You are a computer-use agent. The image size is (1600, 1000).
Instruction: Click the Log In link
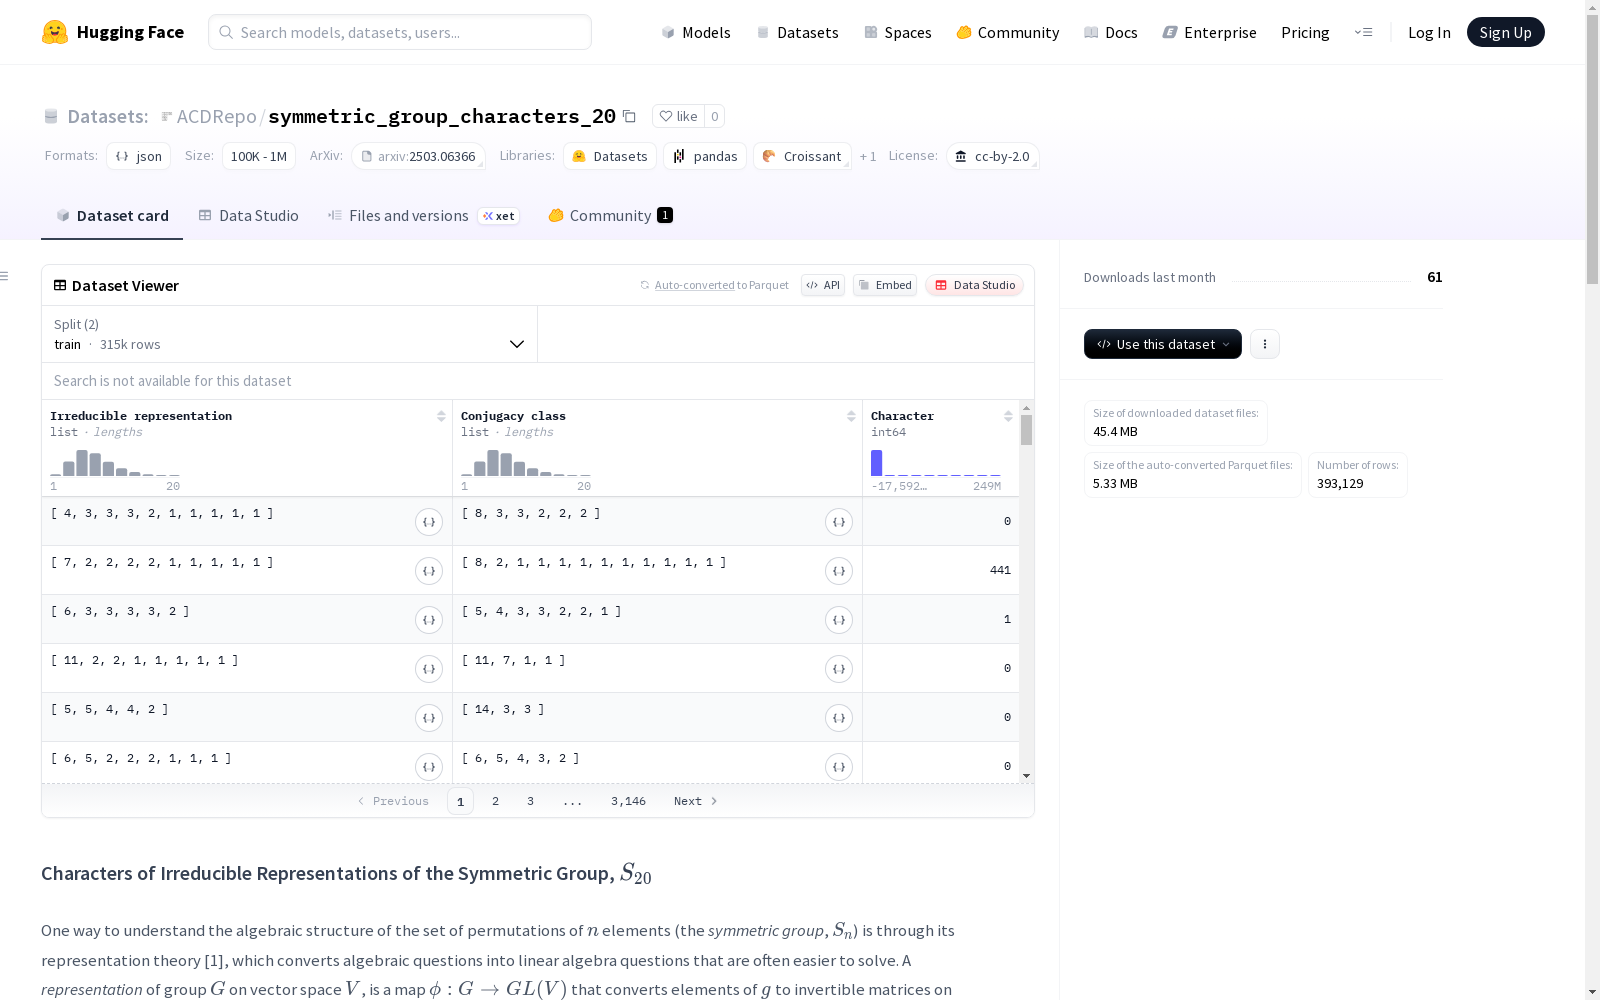[1429, 32]
